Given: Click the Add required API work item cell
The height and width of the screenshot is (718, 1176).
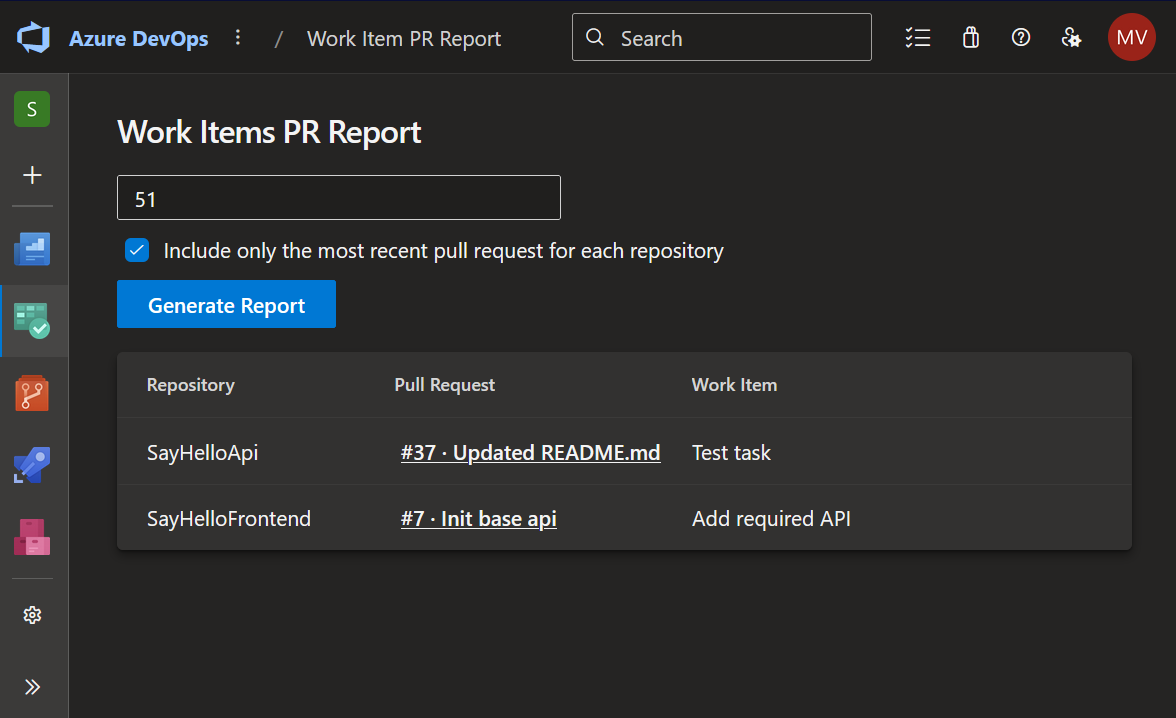Looking at the screenshot, I should (x=771, y=518).
